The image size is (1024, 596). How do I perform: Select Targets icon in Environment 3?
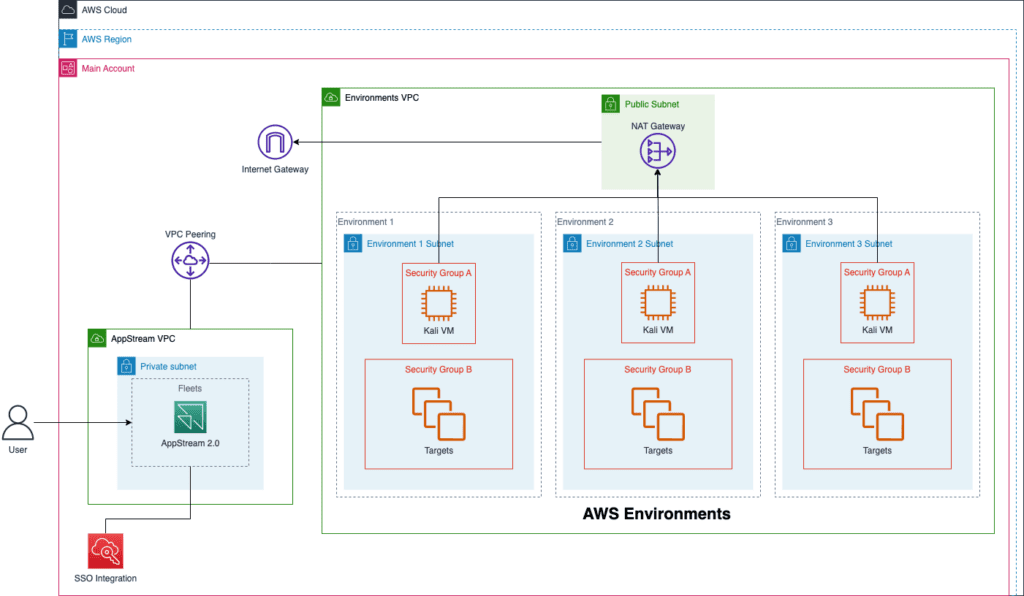877,414
